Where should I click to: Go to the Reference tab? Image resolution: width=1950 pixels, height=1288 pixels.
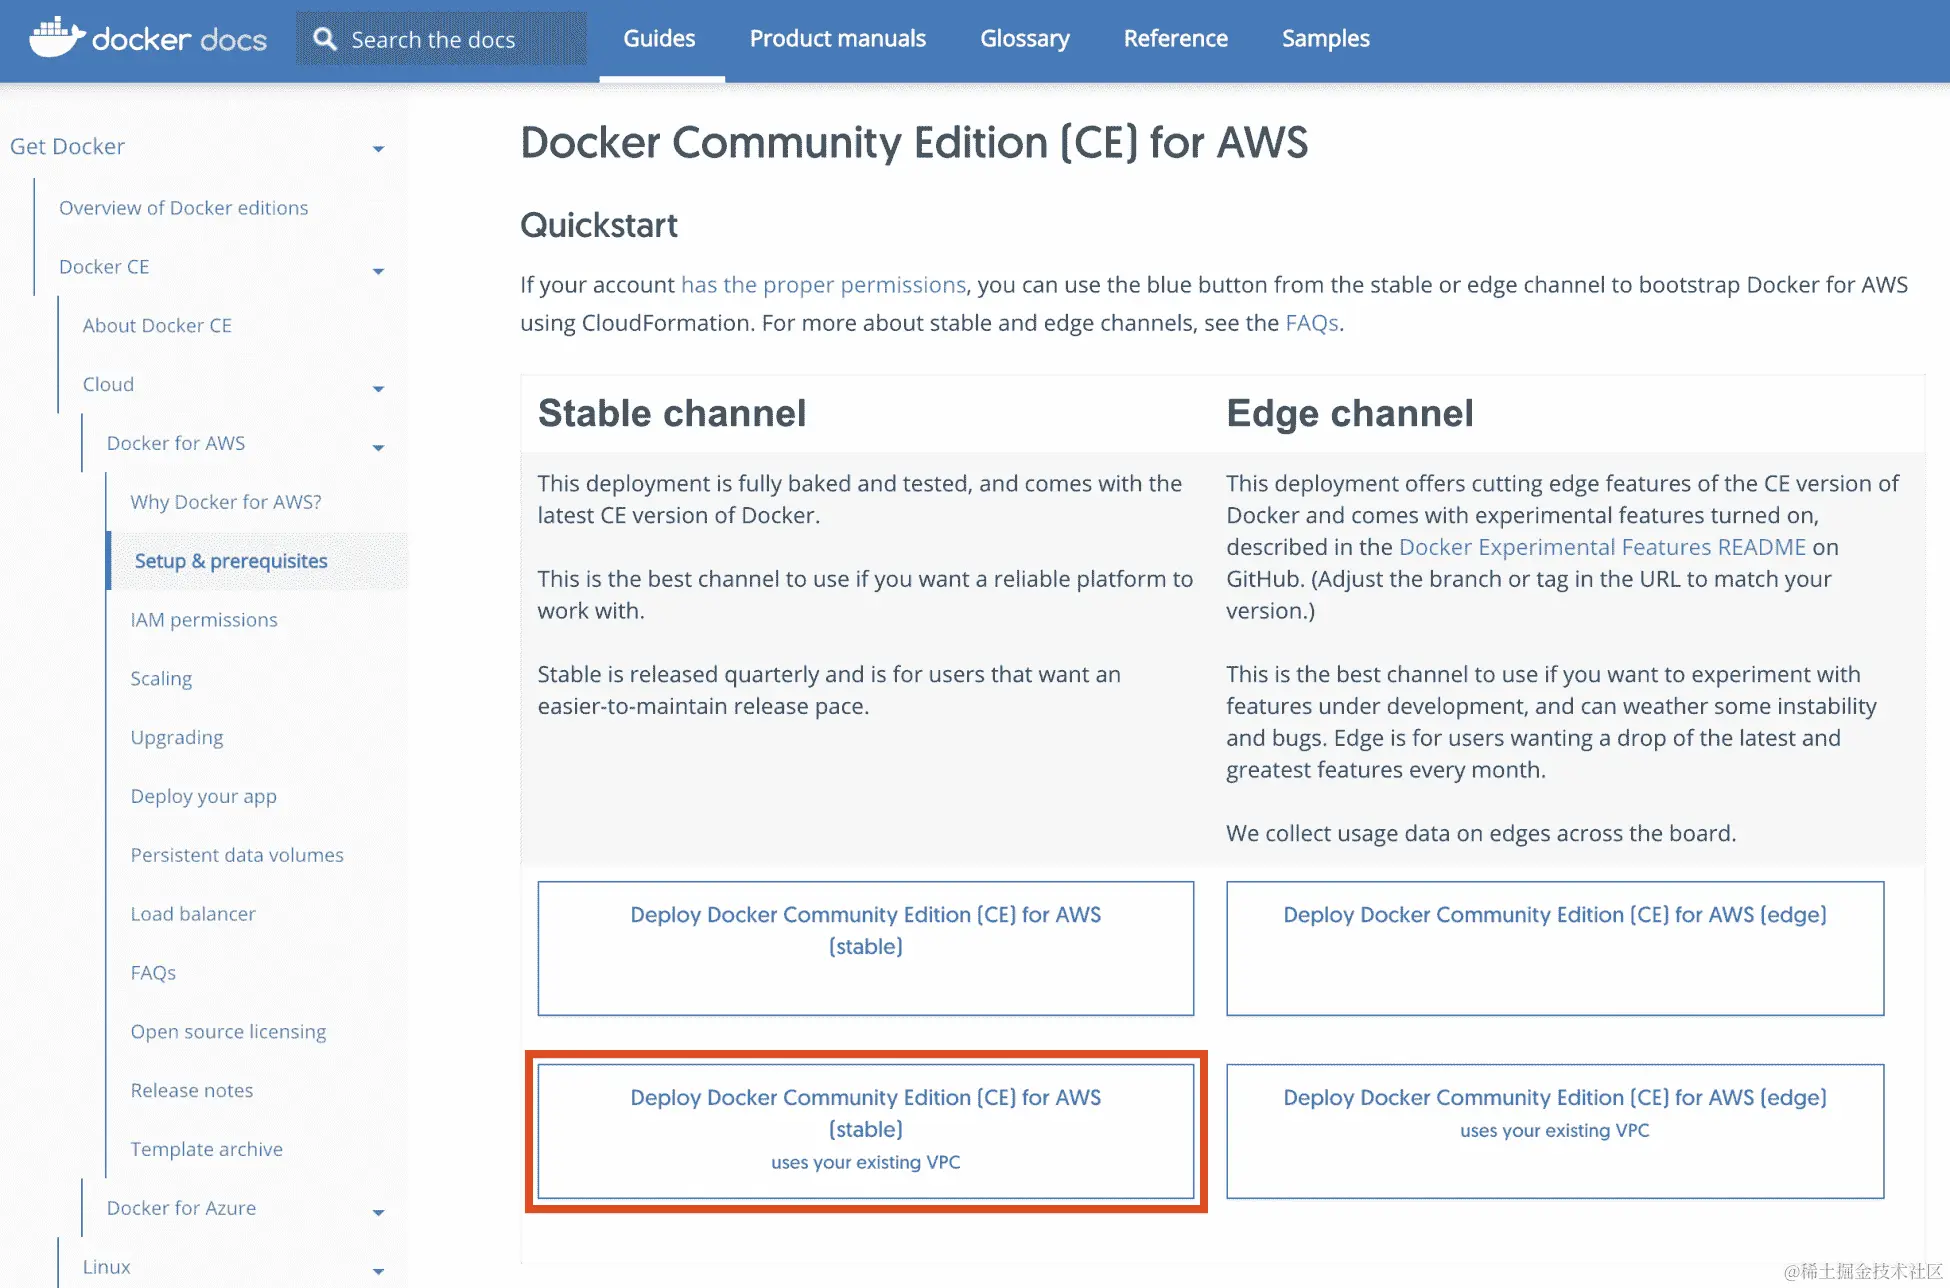(x=1175, y=39)
